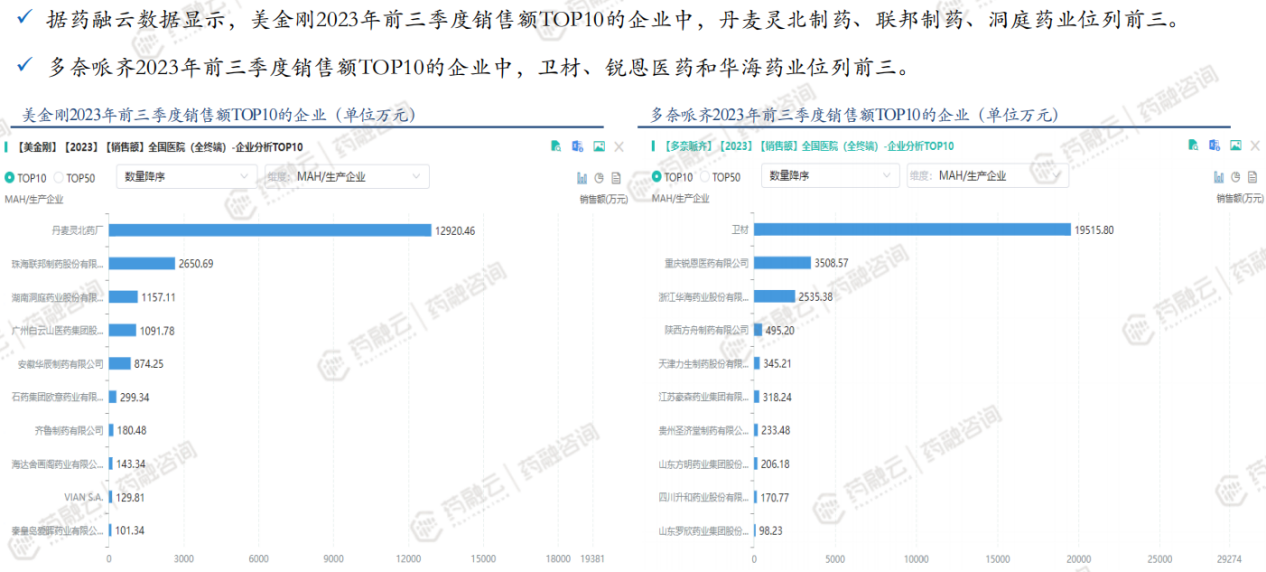Click 江苏豪森药业集团 label
1266x572 pixels.
pos(704,397)
